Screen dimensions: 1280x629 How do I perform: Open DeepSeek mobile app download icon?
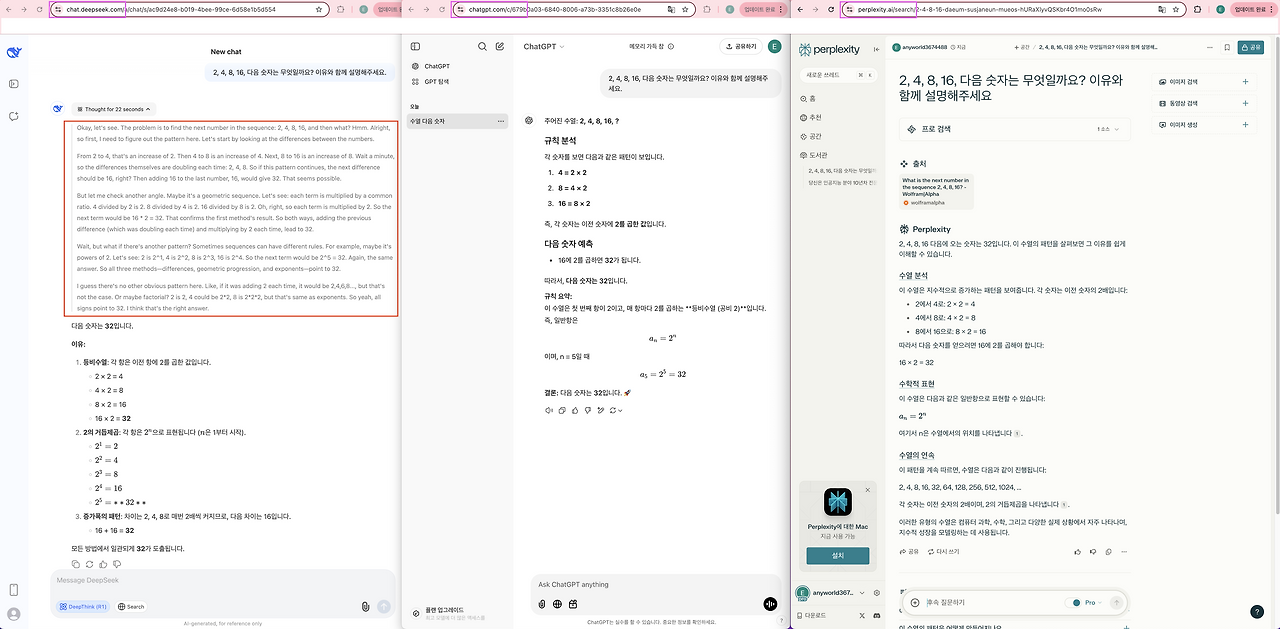point(13,590)
